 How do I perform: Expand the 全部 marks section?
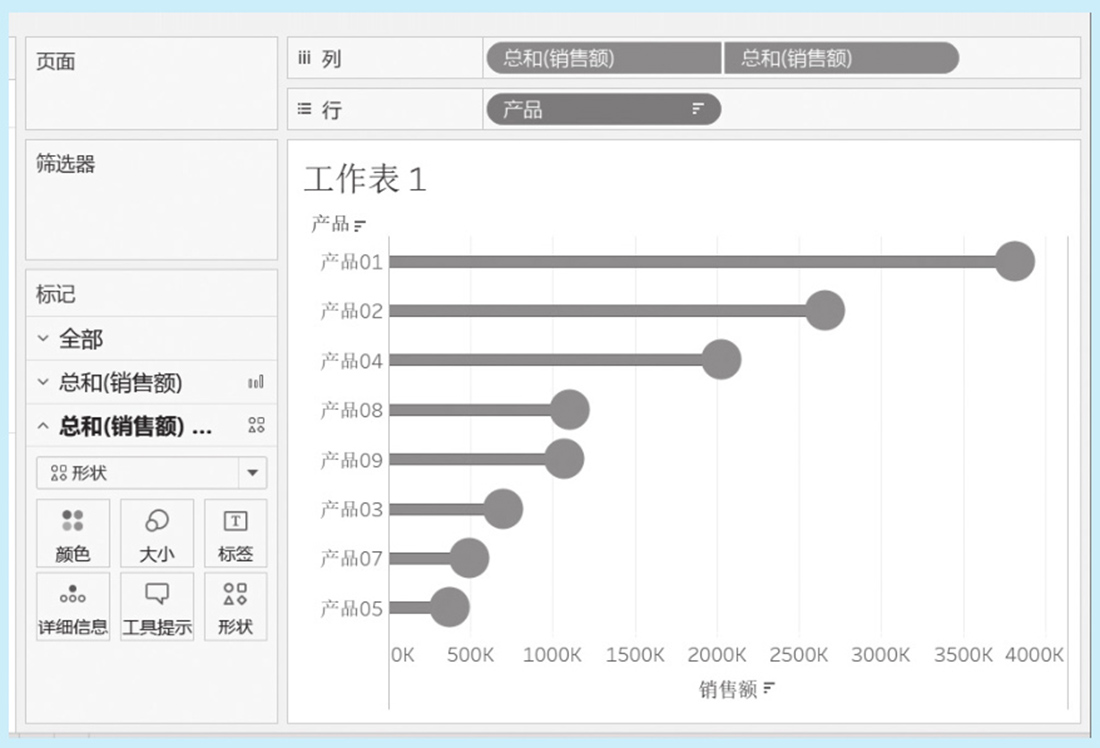(43, 339)
